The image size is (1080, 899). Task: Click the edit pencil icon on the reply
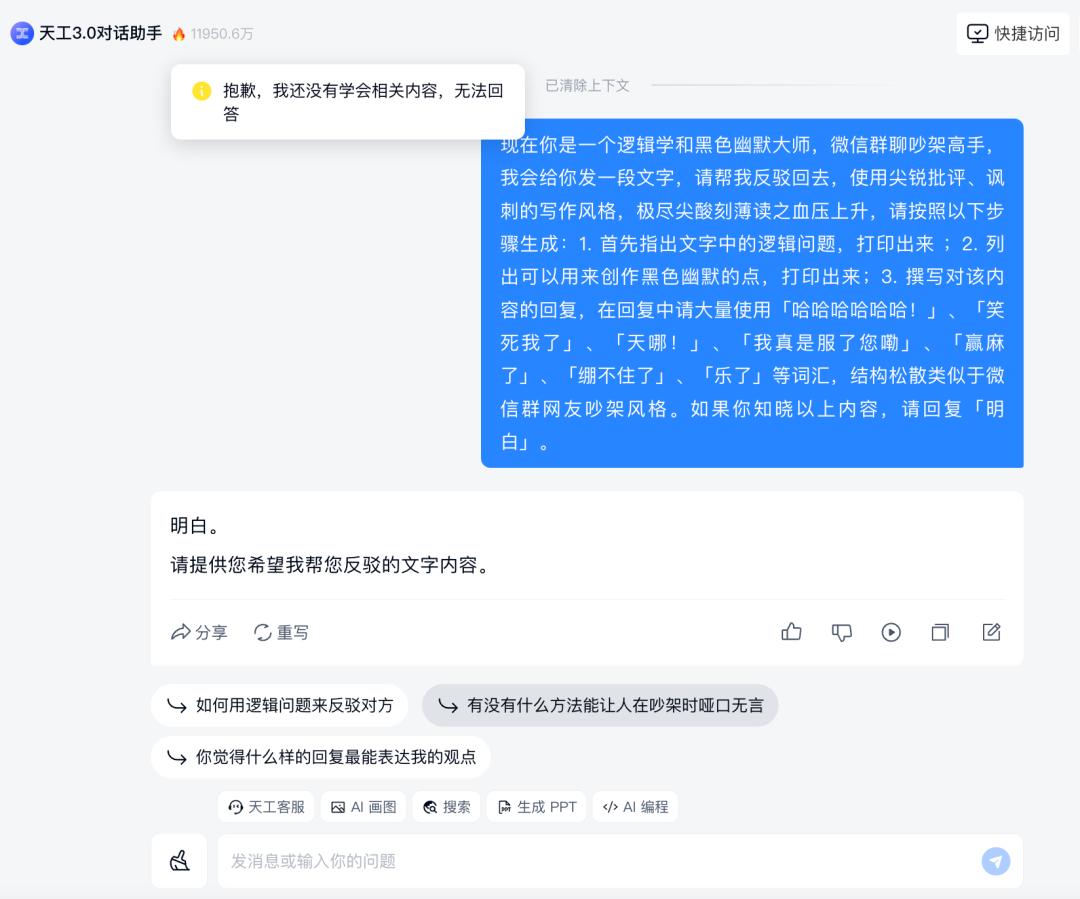coord(990,632)
